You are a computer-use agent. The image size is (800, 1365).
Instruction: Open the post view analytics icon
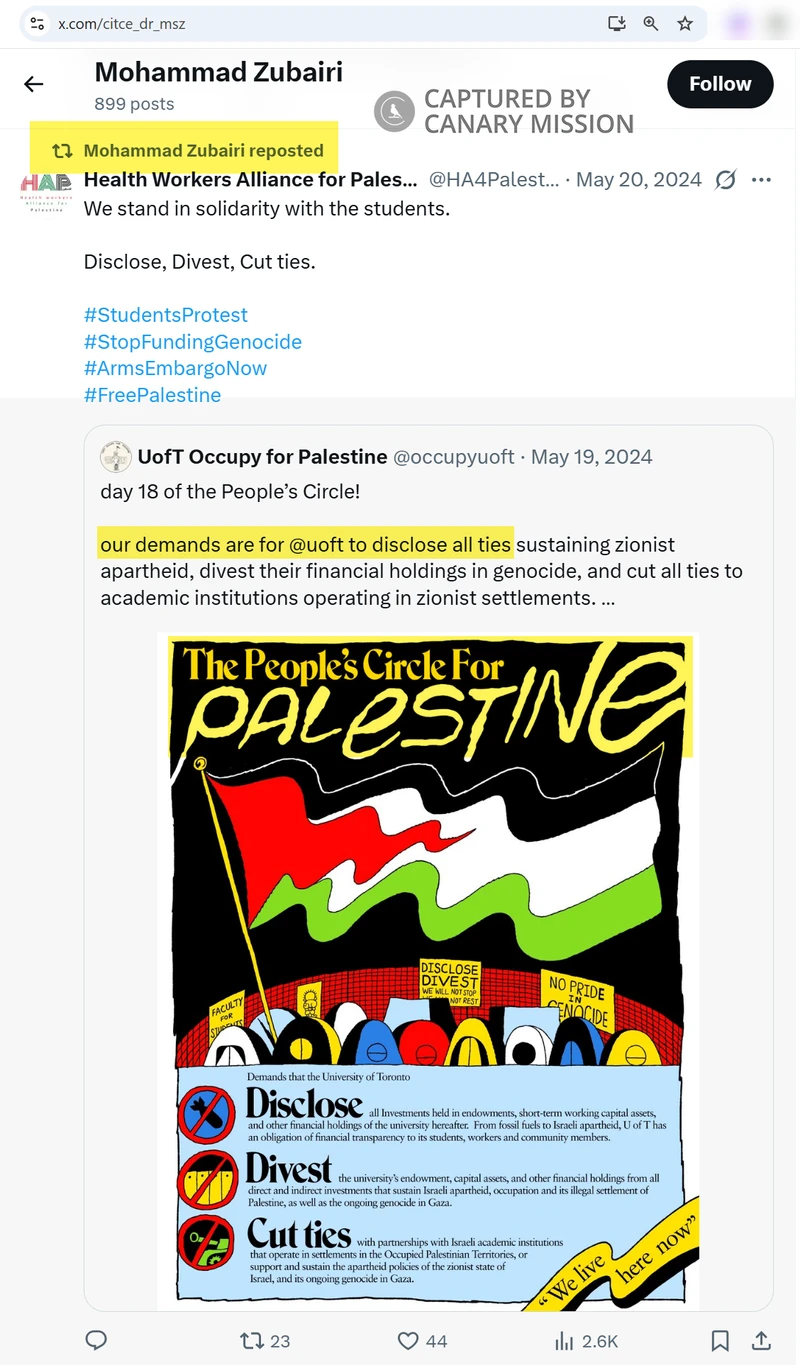pyautogui.click(x=565, y=1340)
